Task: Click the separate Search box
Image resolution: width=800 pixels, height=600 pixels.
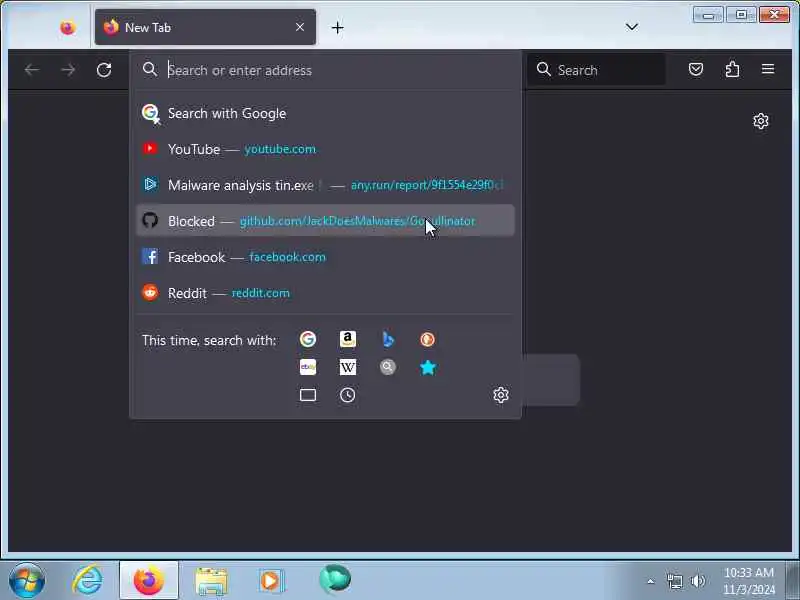Action: 596,69
